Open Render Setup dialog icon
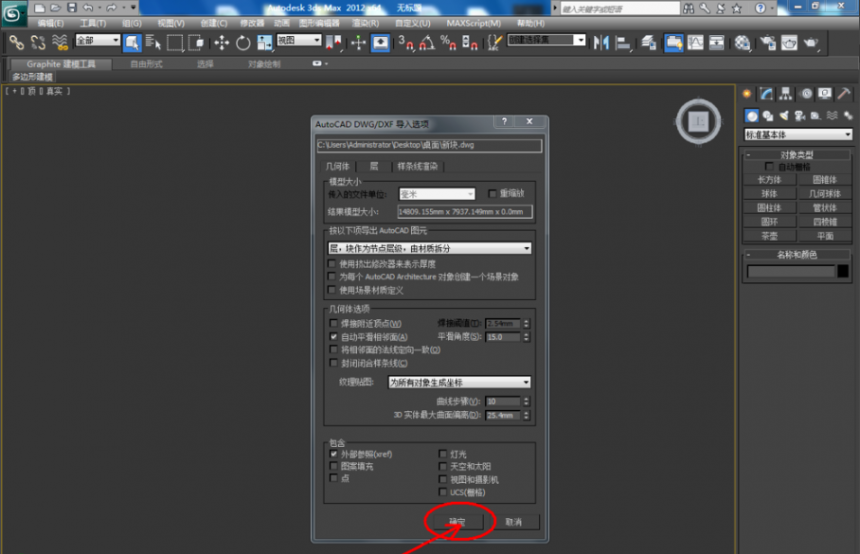860x554 pixels. click(x=767, y=42)
